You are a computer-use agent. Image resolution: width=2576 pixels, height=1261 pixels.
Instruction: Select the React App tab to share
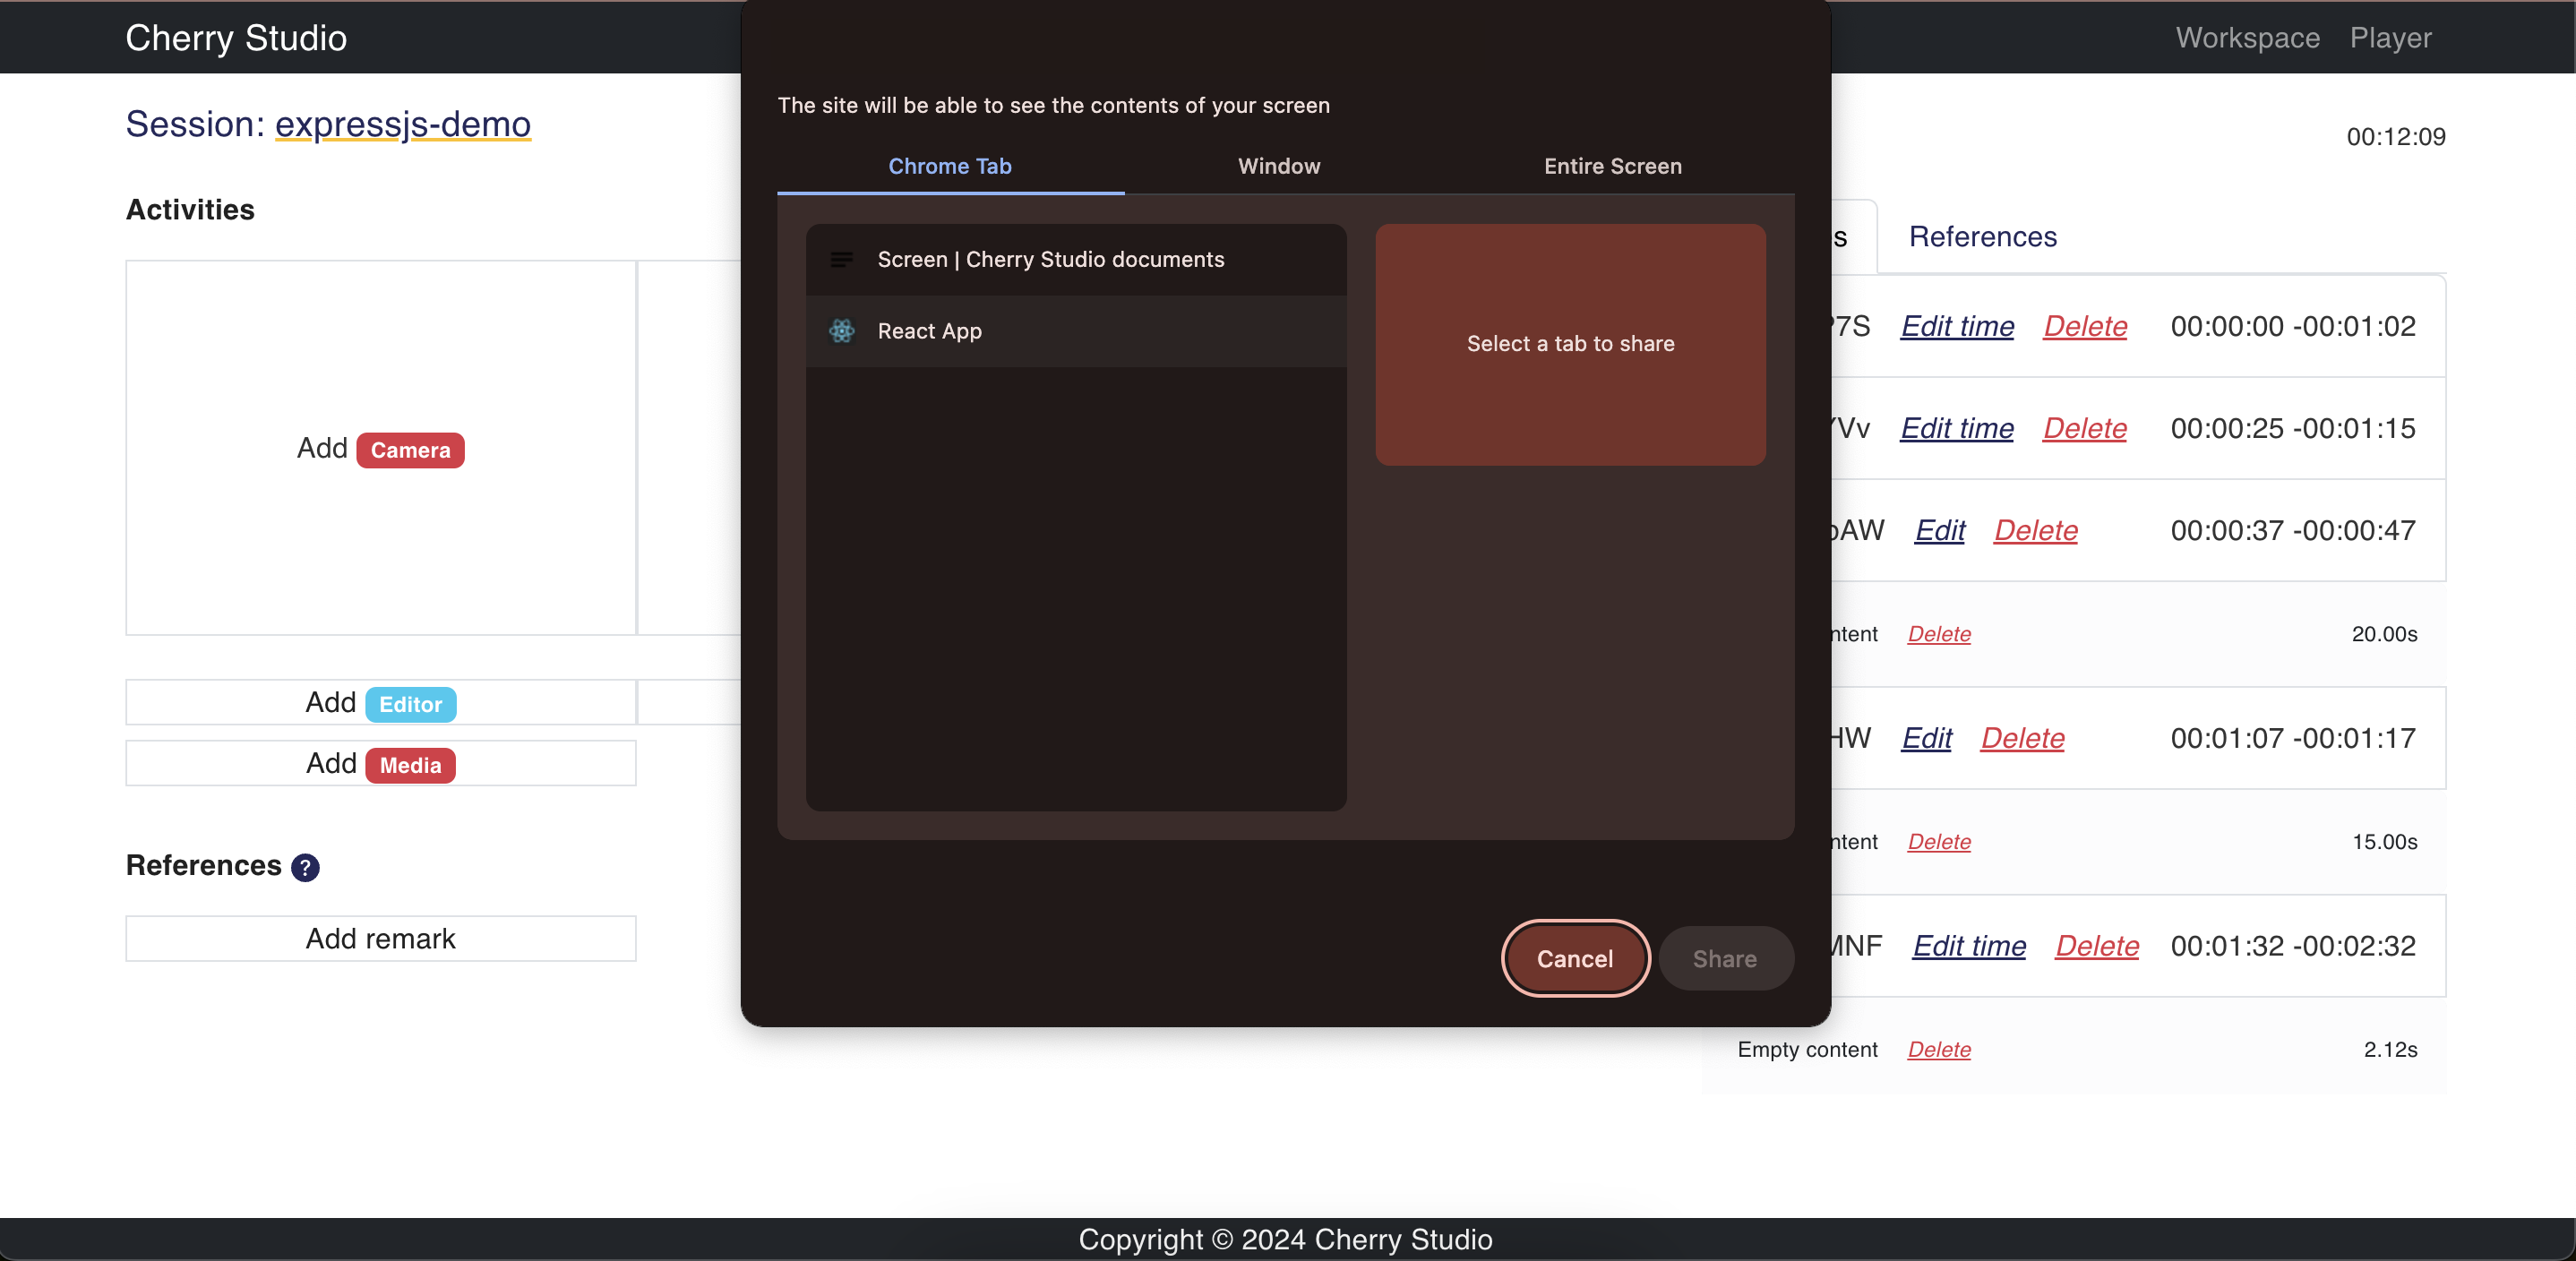tap(1076, 331)
